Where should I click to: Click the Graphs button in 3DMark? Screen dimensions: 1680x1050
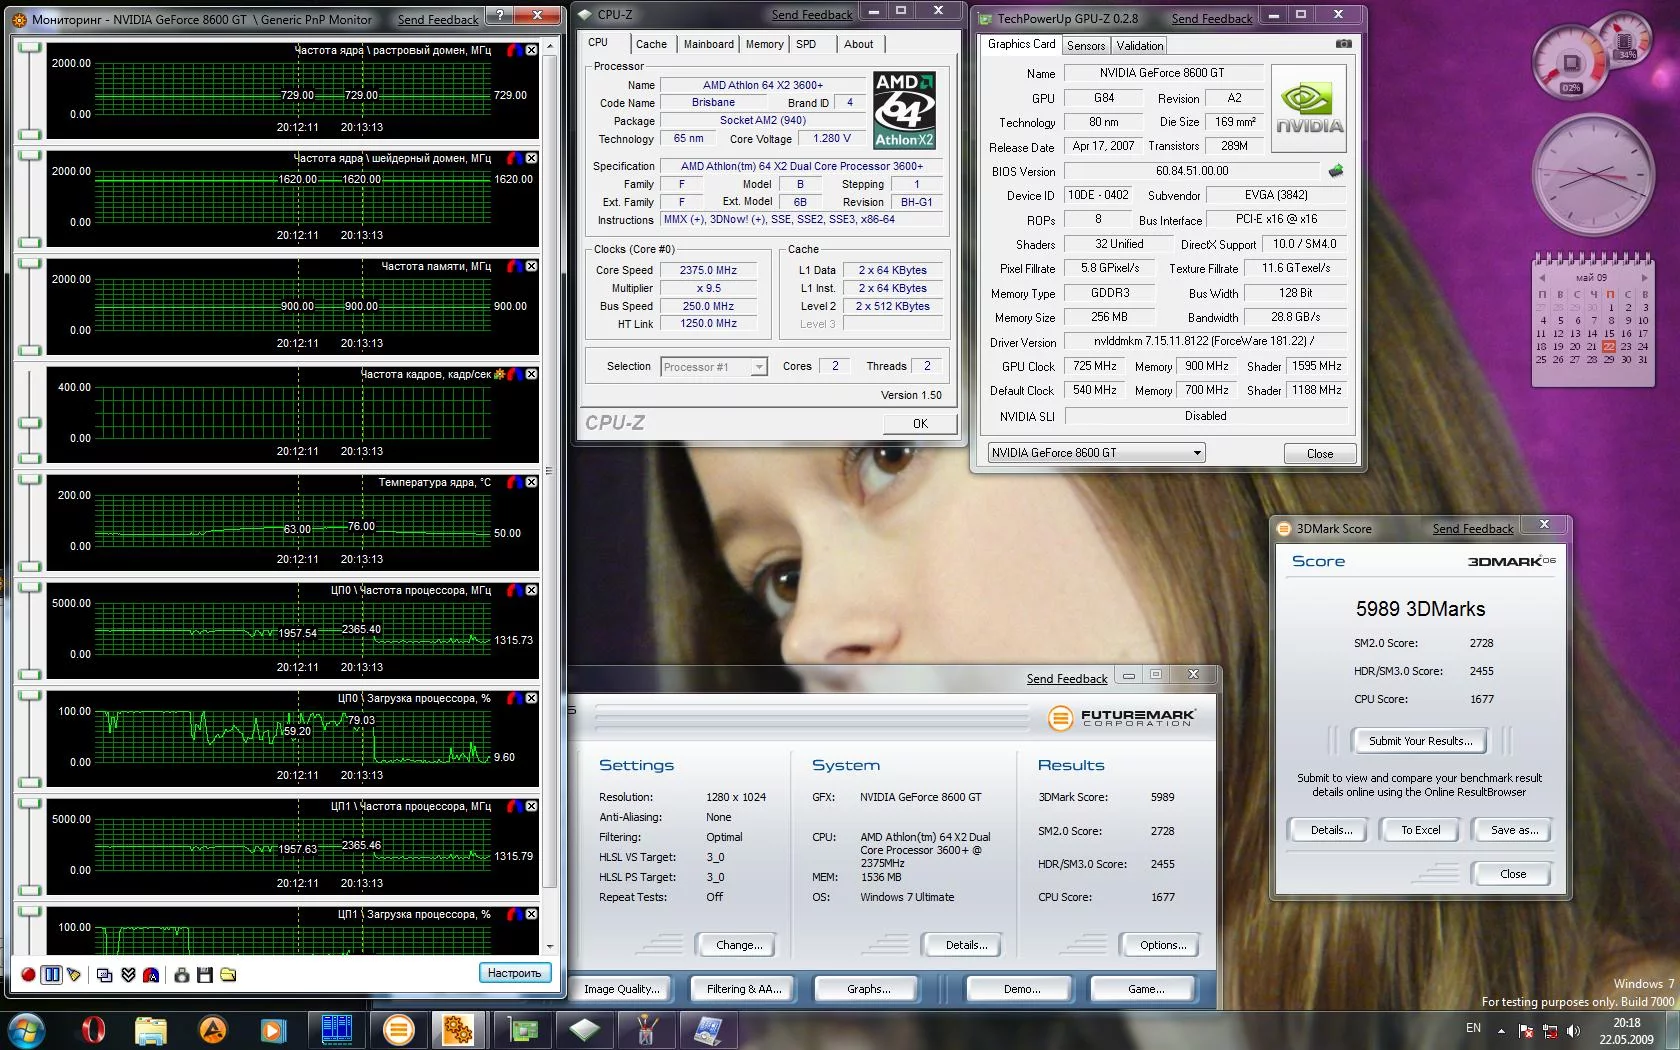(868, 989)
